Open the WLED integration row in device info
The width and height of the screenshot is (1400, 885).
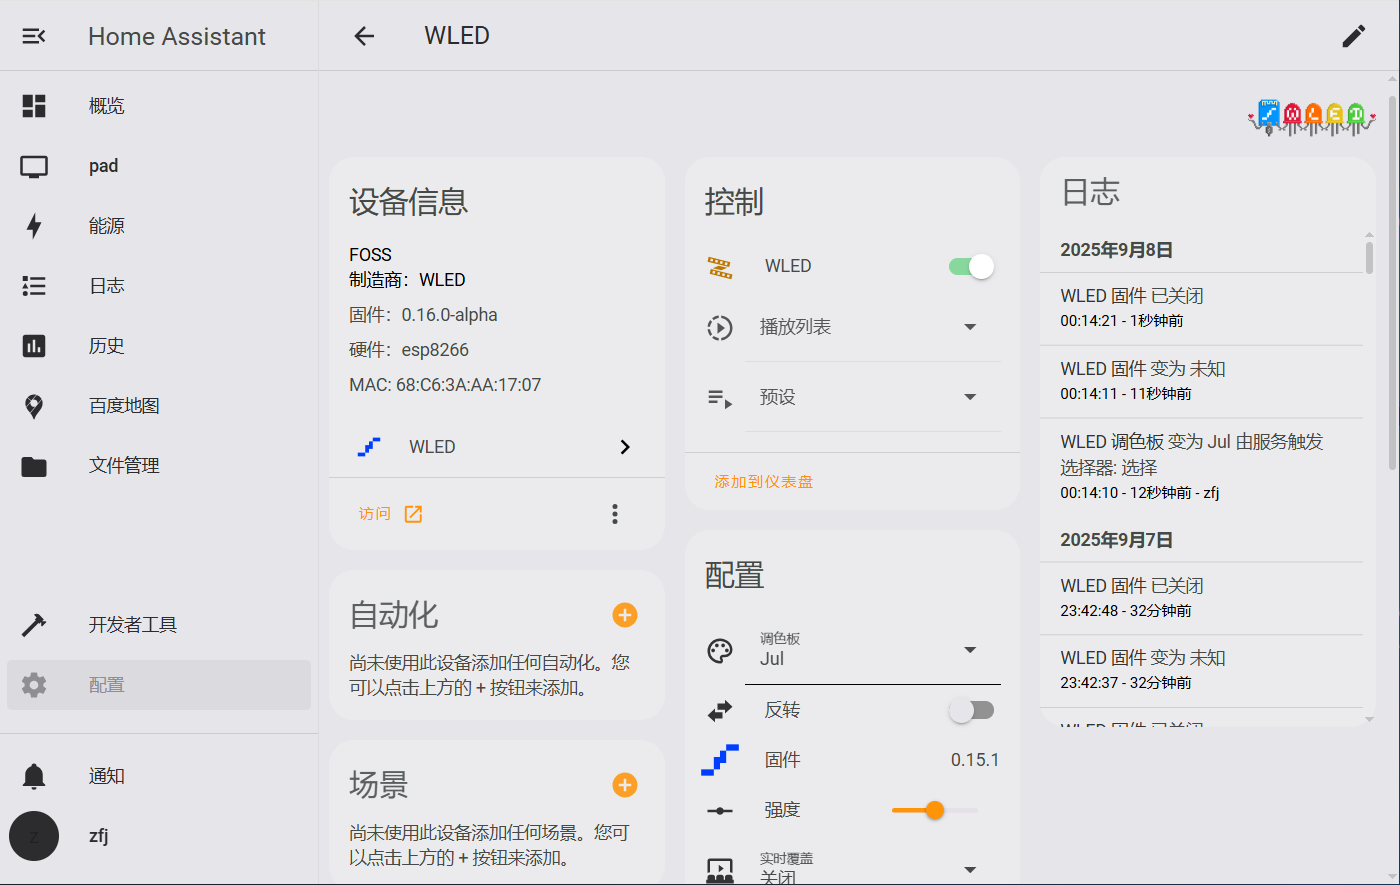coord(497,447)
